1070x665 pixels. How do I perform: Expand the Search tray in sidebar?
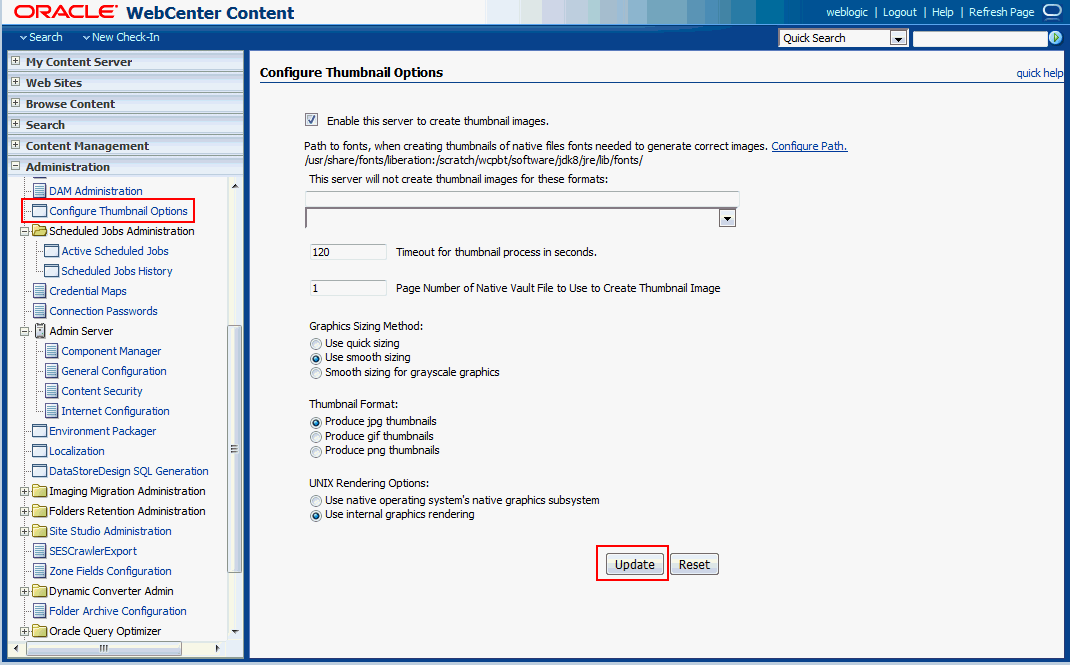click(x=16, y=124)
